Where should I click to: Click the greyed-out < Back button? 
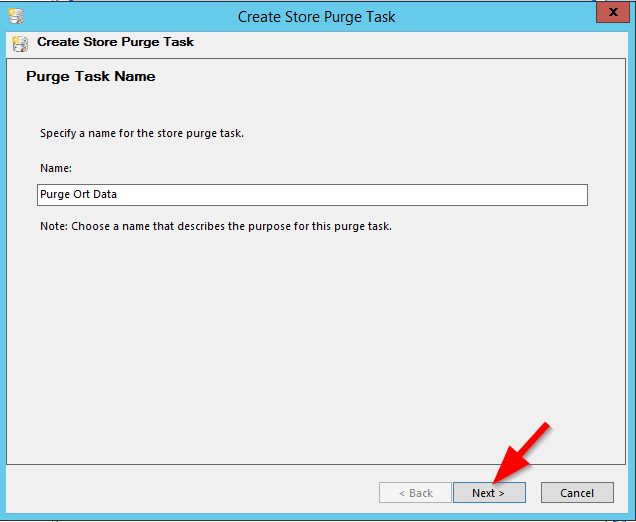415,493
